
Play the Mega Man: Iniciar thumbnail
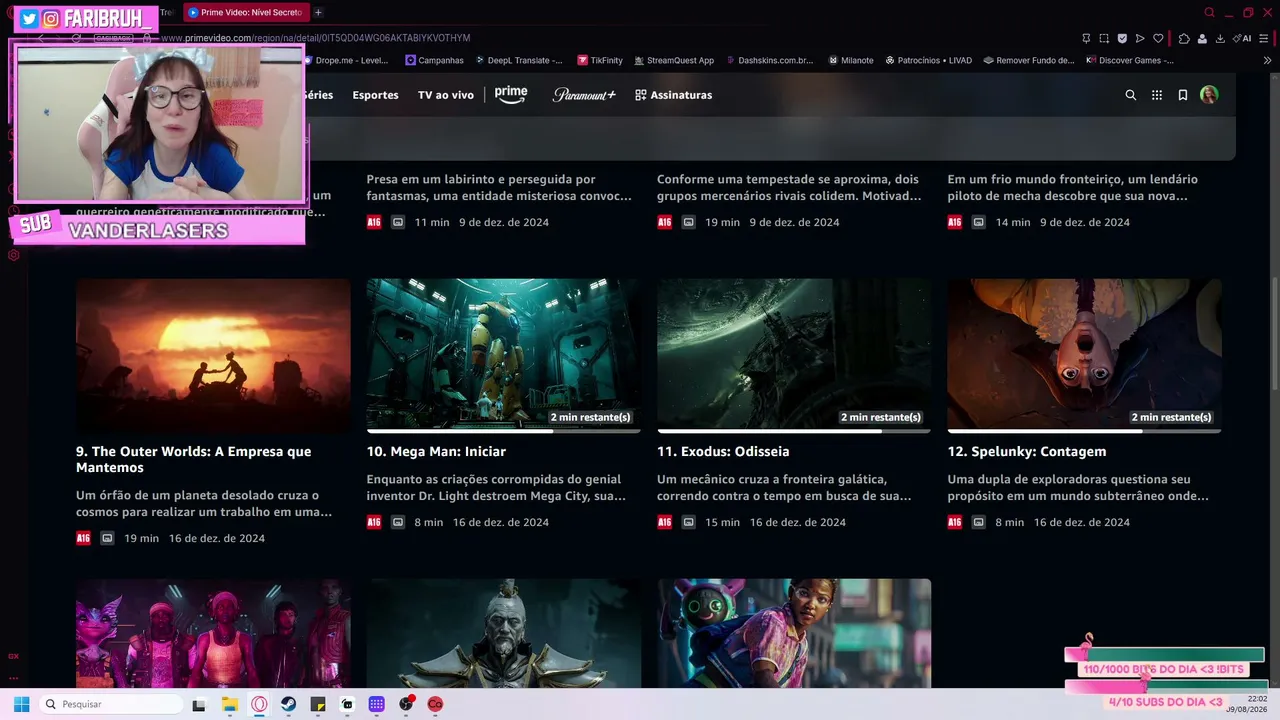click(x=504, y=355)
